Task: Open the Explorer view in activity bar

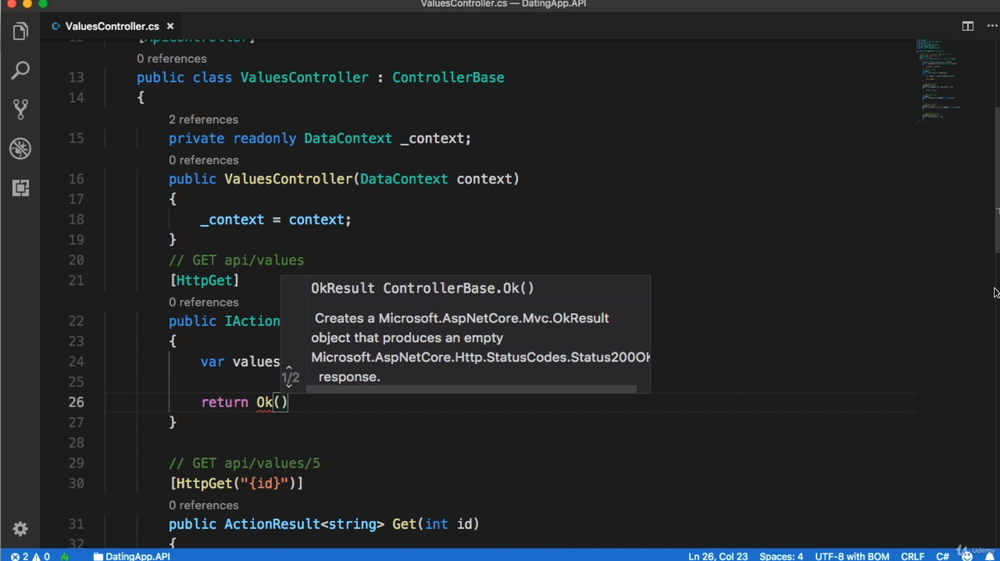Action: tap(20, 31)
